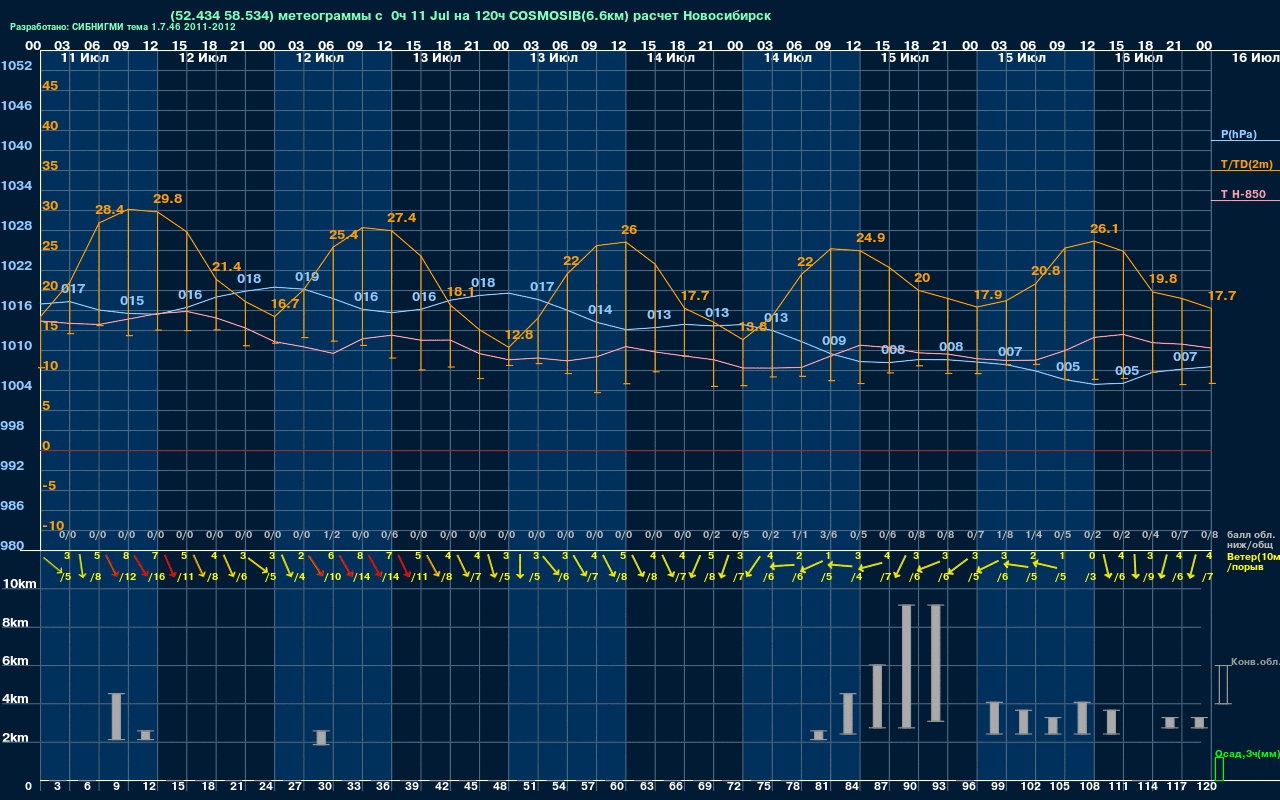Click the 1052 pressure axis label

point(16,66)
